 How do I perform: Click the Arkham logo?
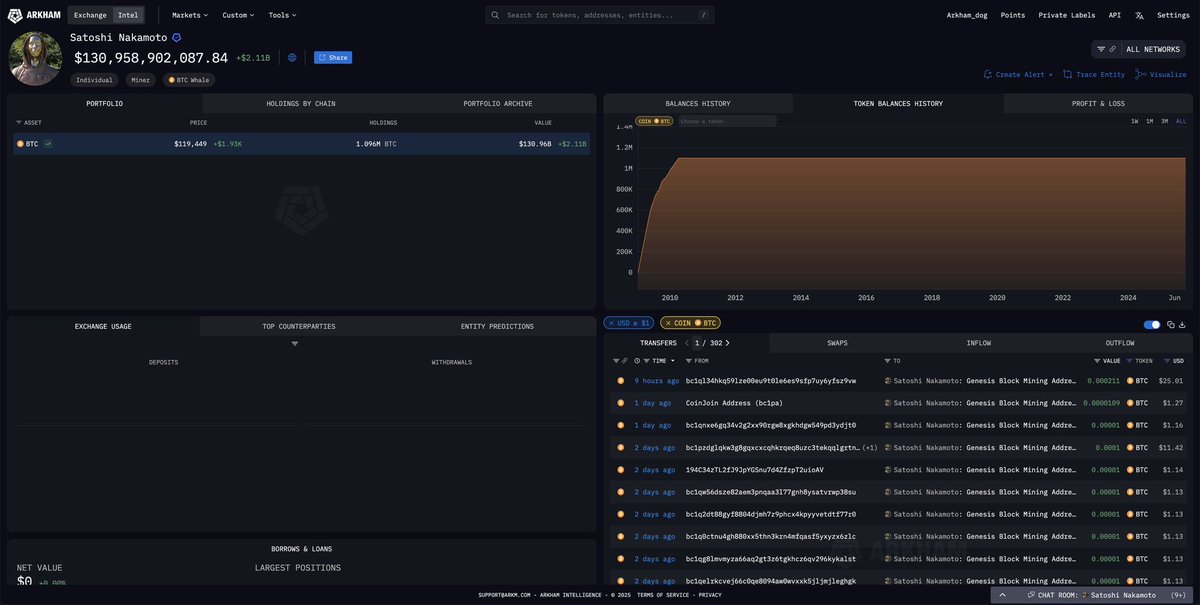pyautogui.click(x=35, y=15)
